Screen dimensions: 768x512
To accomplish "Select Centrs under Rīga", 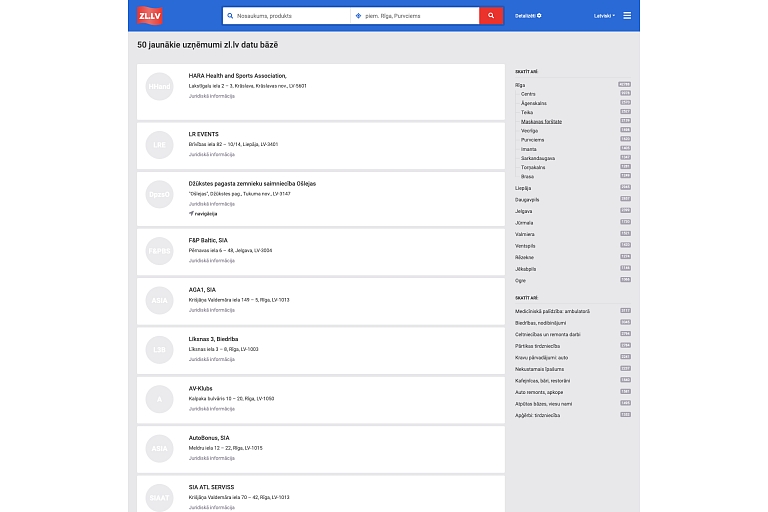I will [x=528, y=94].
